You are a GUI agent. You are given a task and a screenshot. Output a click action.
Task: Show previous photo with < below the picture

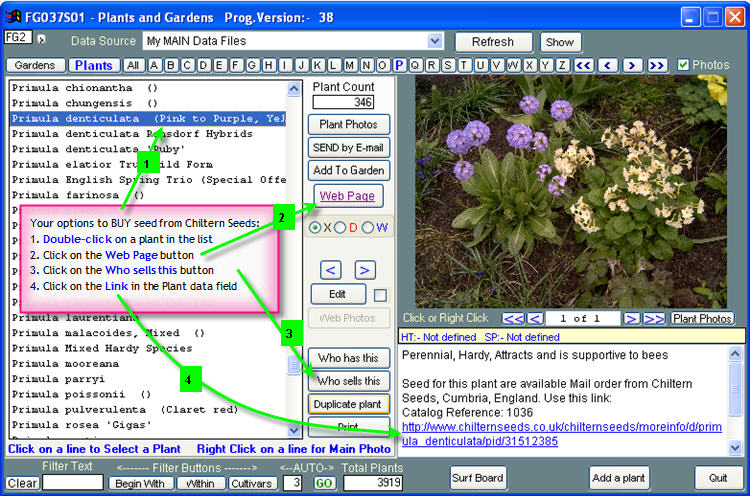tap(535, 319)
